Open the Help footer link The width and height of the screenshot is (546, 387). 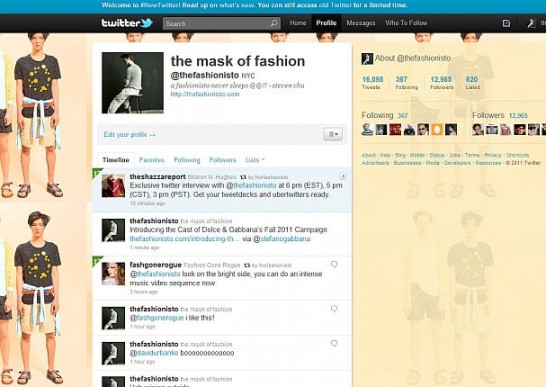click(x=385, y=155)
